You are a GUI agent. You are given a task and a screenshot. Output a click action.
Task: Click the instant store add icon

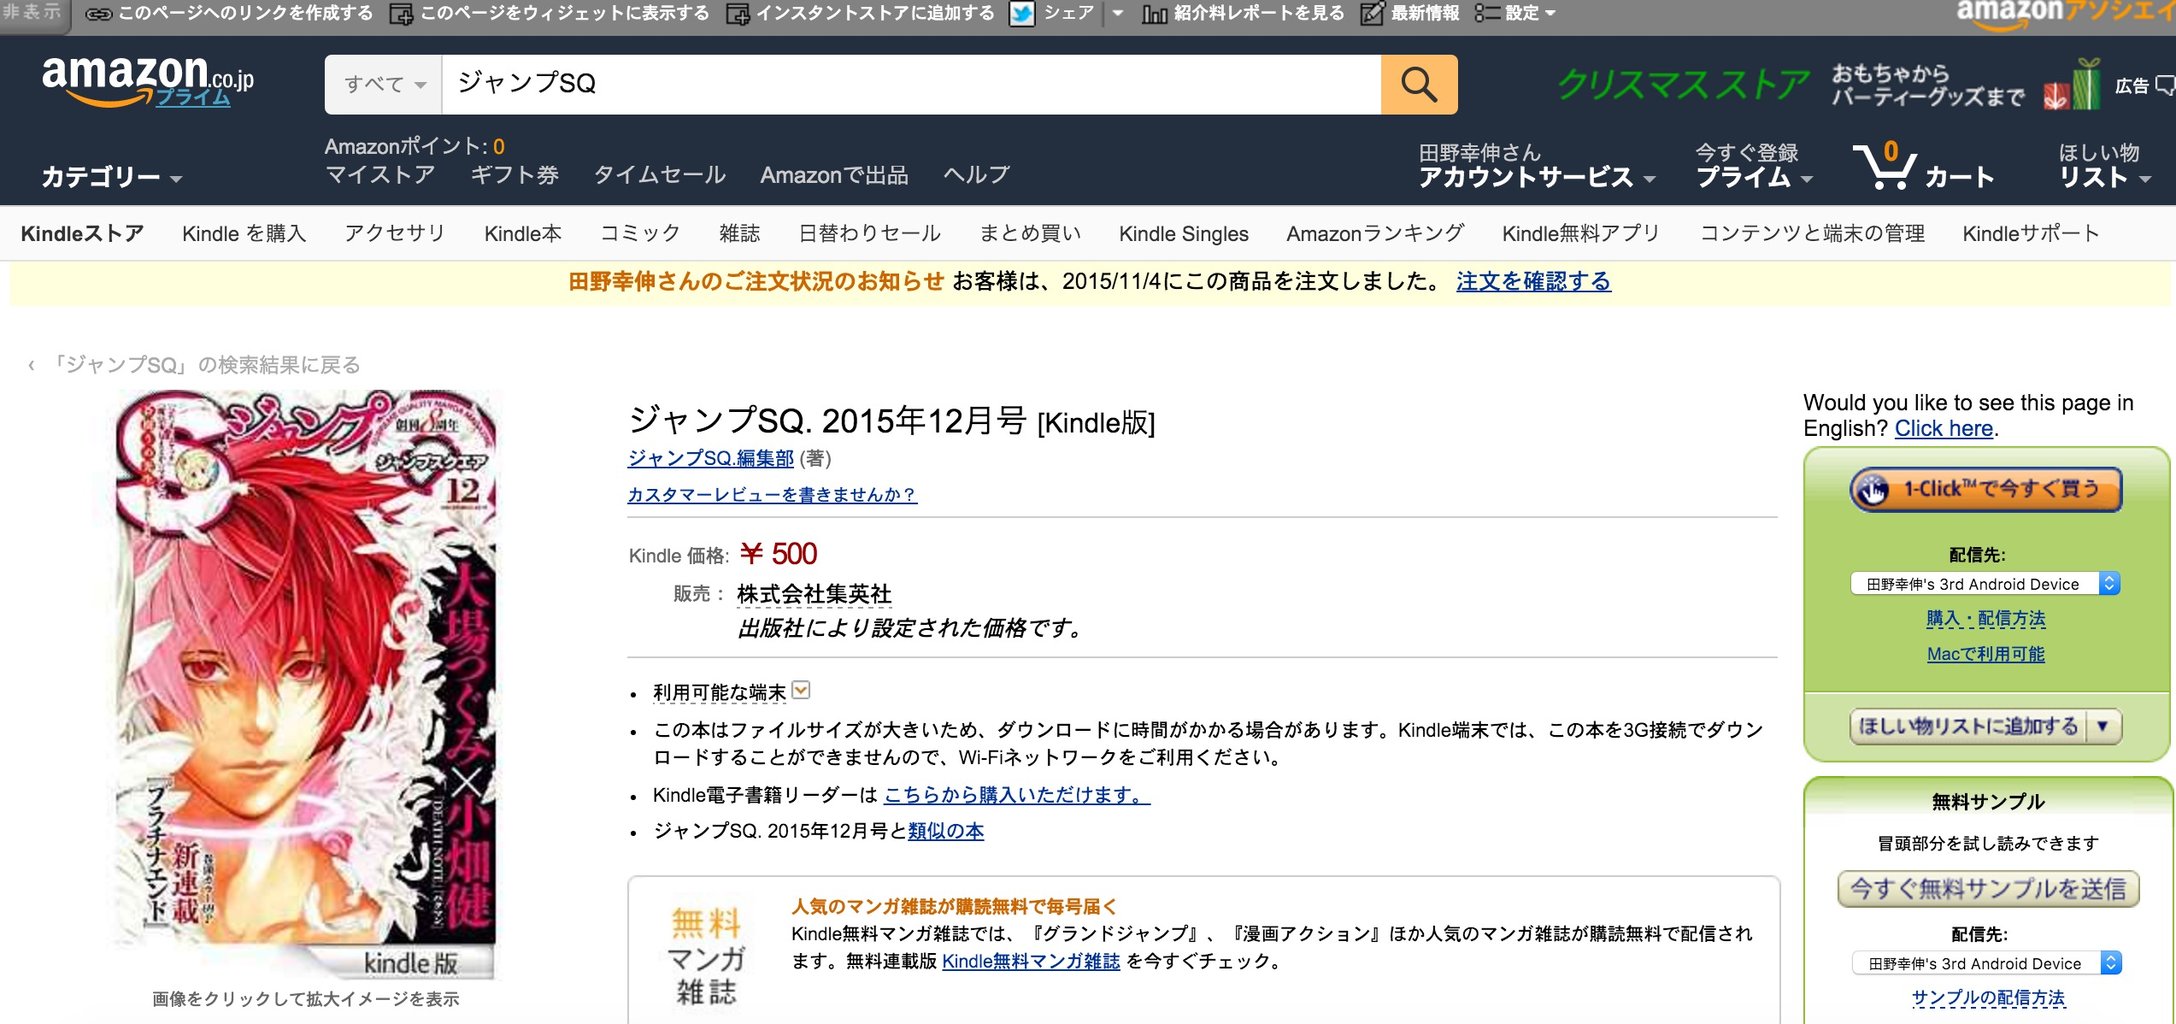pyautogui.click(x=737, y=14)
